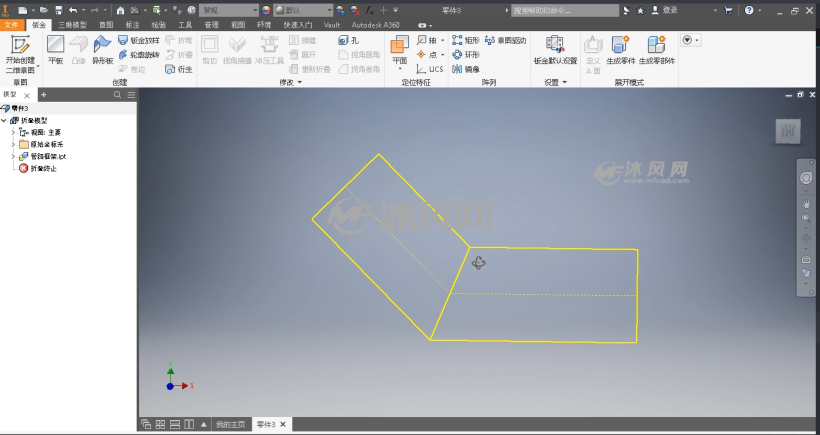Select the 矩形 rectangular pattern tool
Viewport: 820px width, 435px height.
(x=466, y=40)
